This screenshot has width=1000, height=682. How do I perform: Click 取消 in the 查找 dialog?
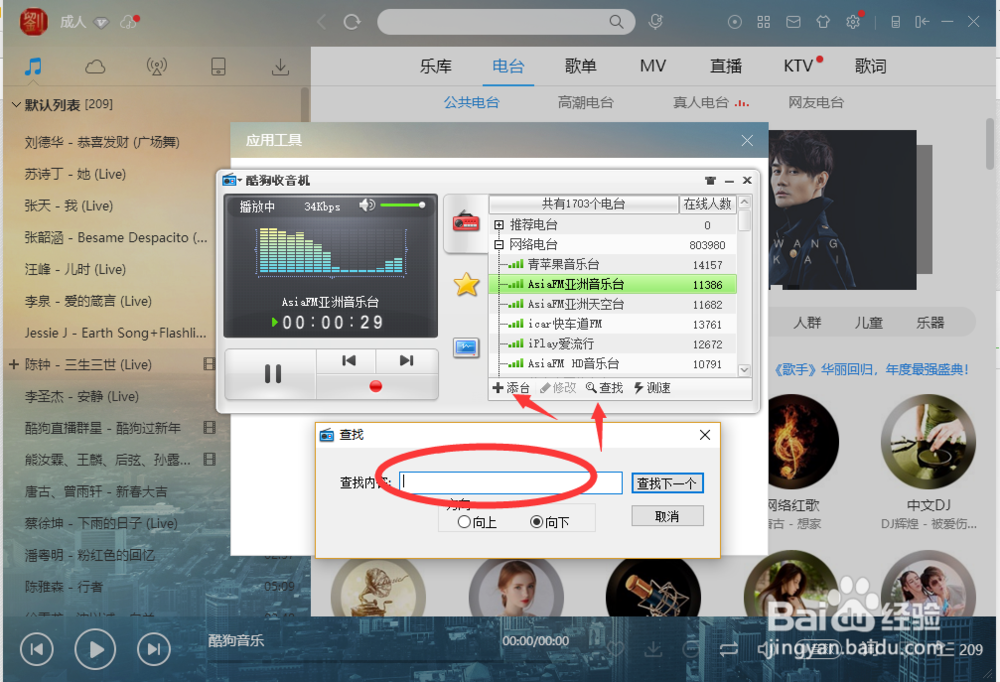[x=667, y=516]
